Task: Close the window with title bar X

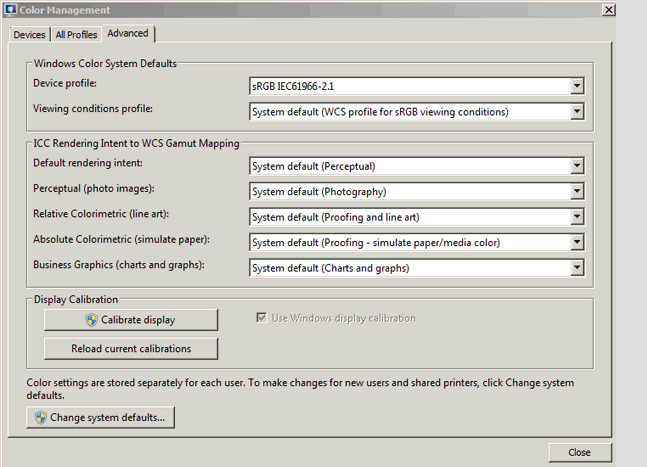Action: (607, 9)
